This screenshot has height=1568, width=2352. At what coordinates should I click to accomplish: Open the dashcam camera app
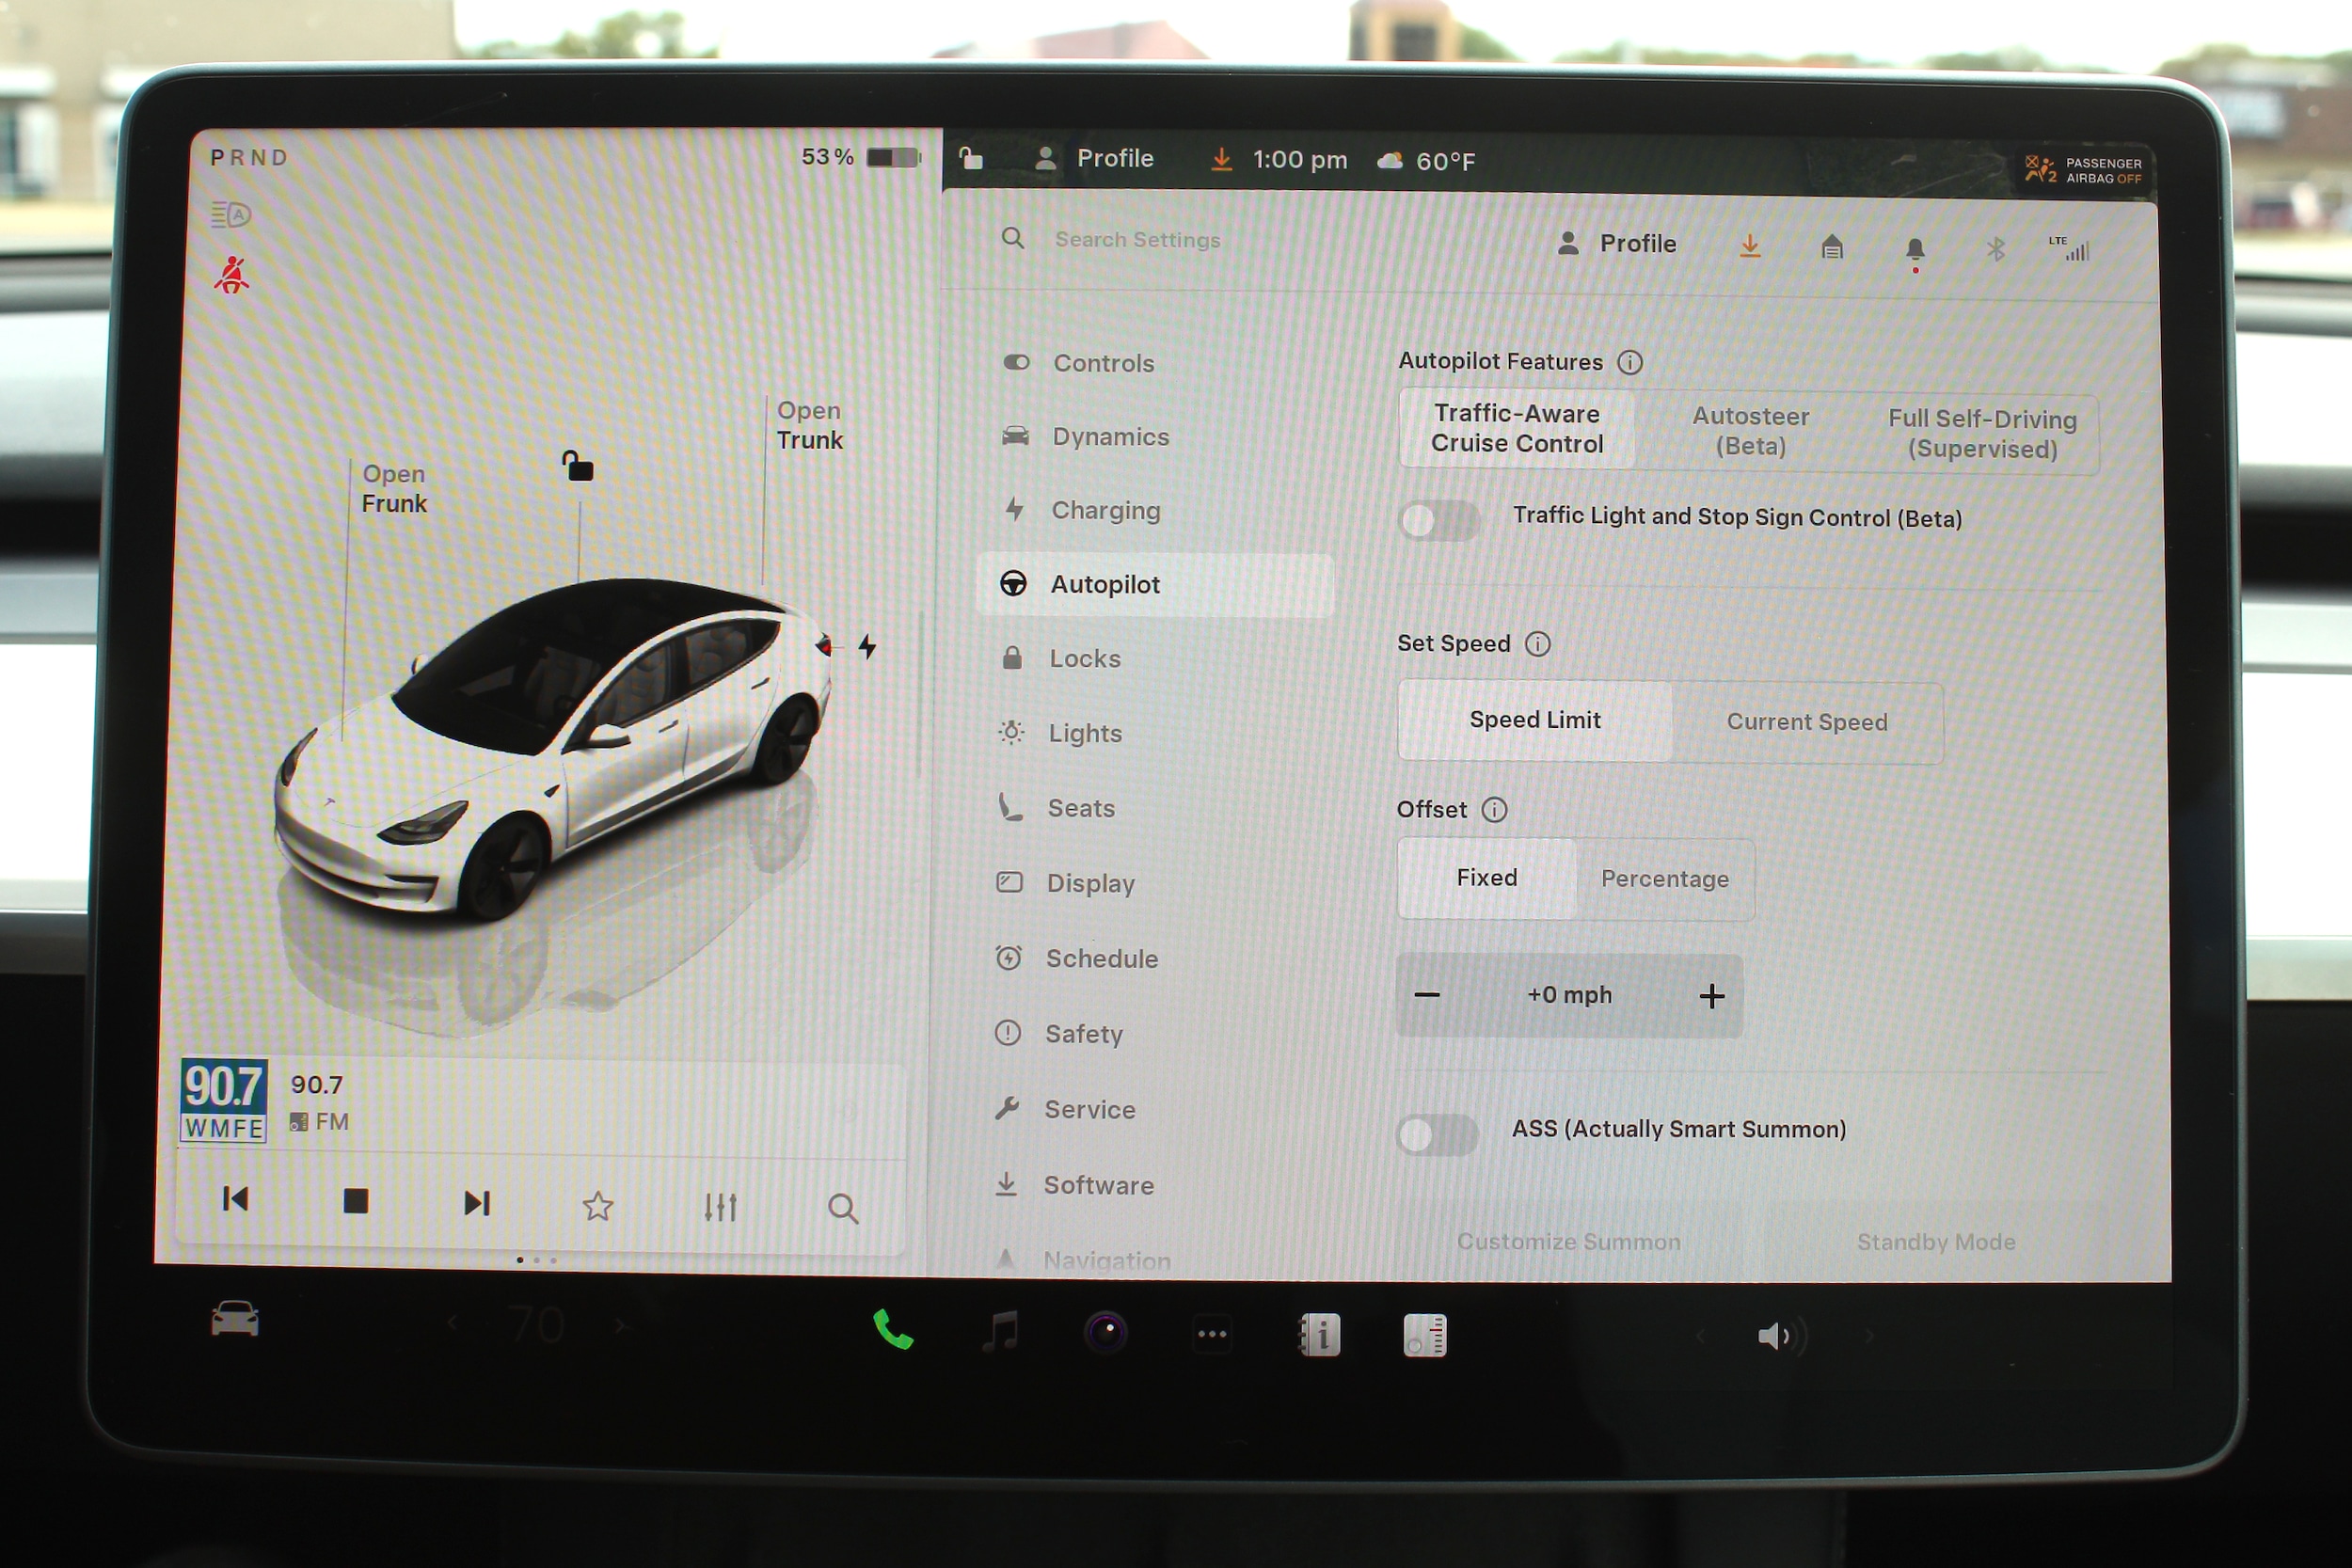click(x=1106, y=1332)
